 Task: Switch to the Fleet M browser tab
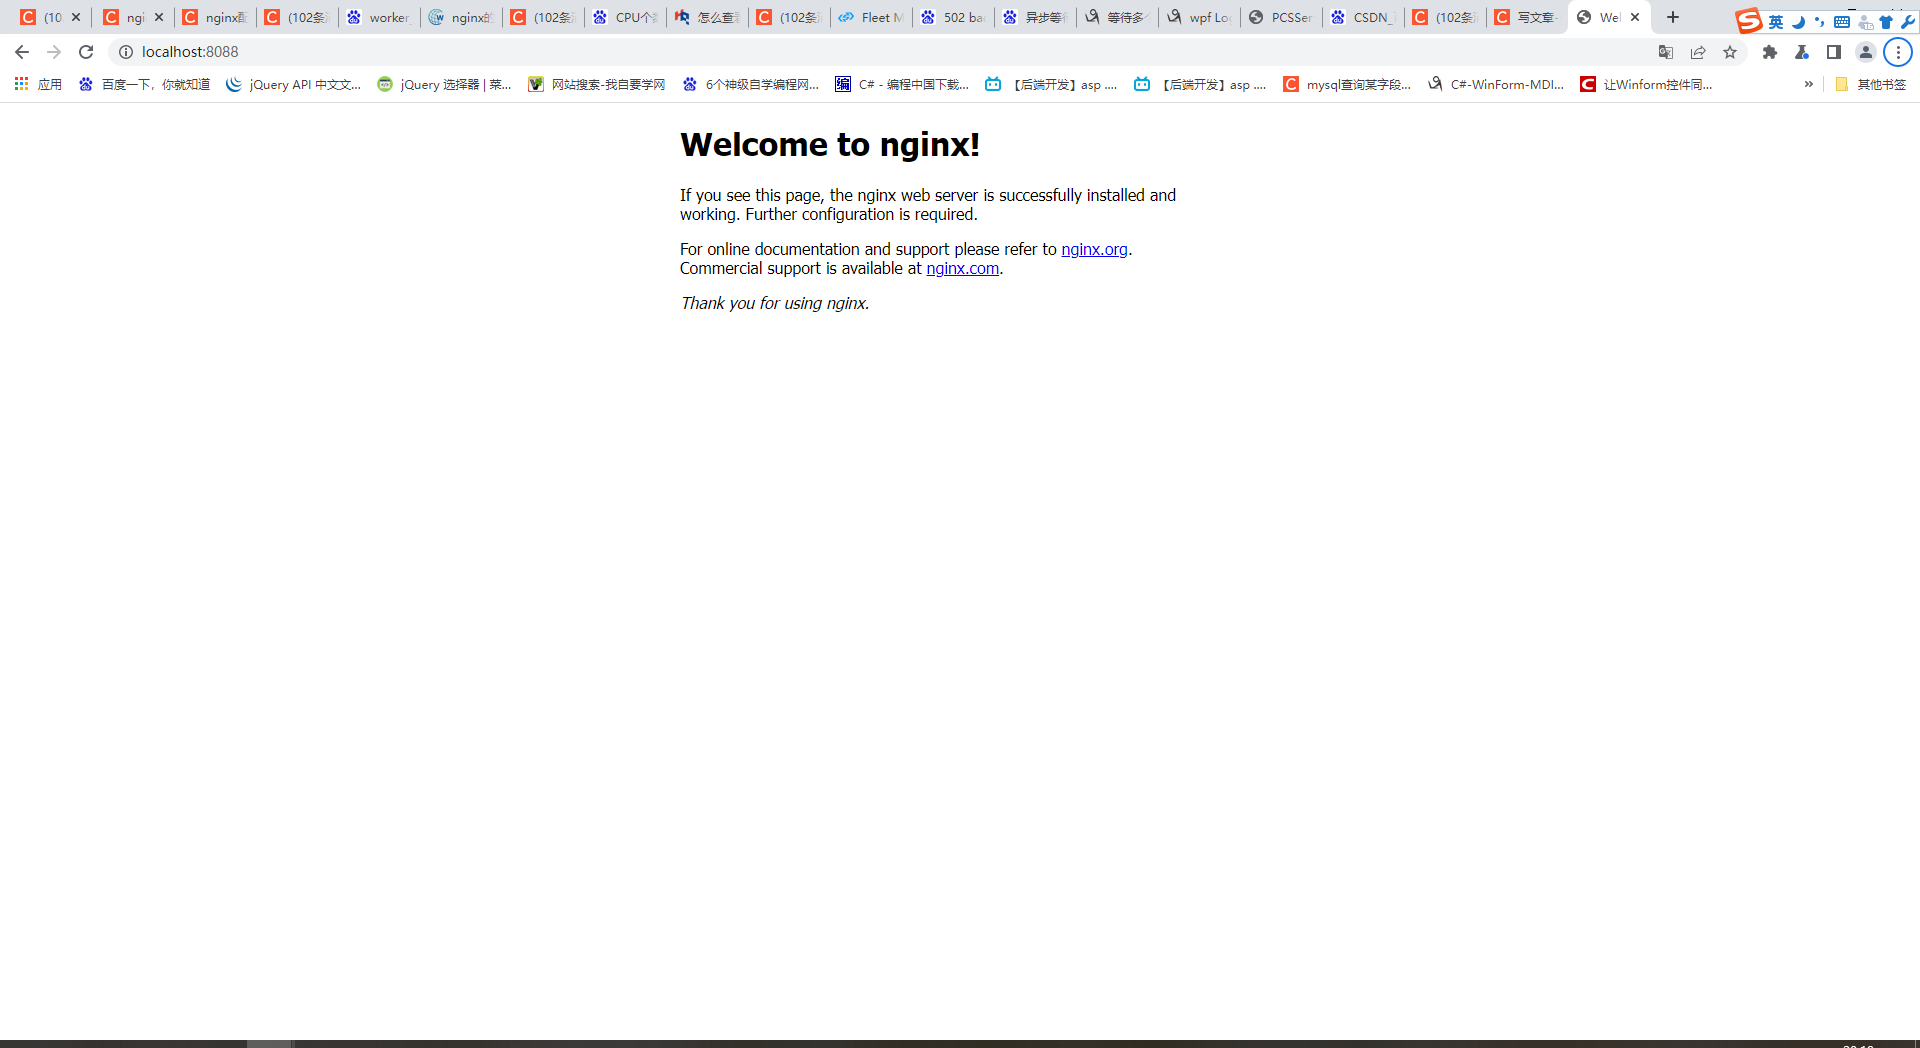point(871,17)
